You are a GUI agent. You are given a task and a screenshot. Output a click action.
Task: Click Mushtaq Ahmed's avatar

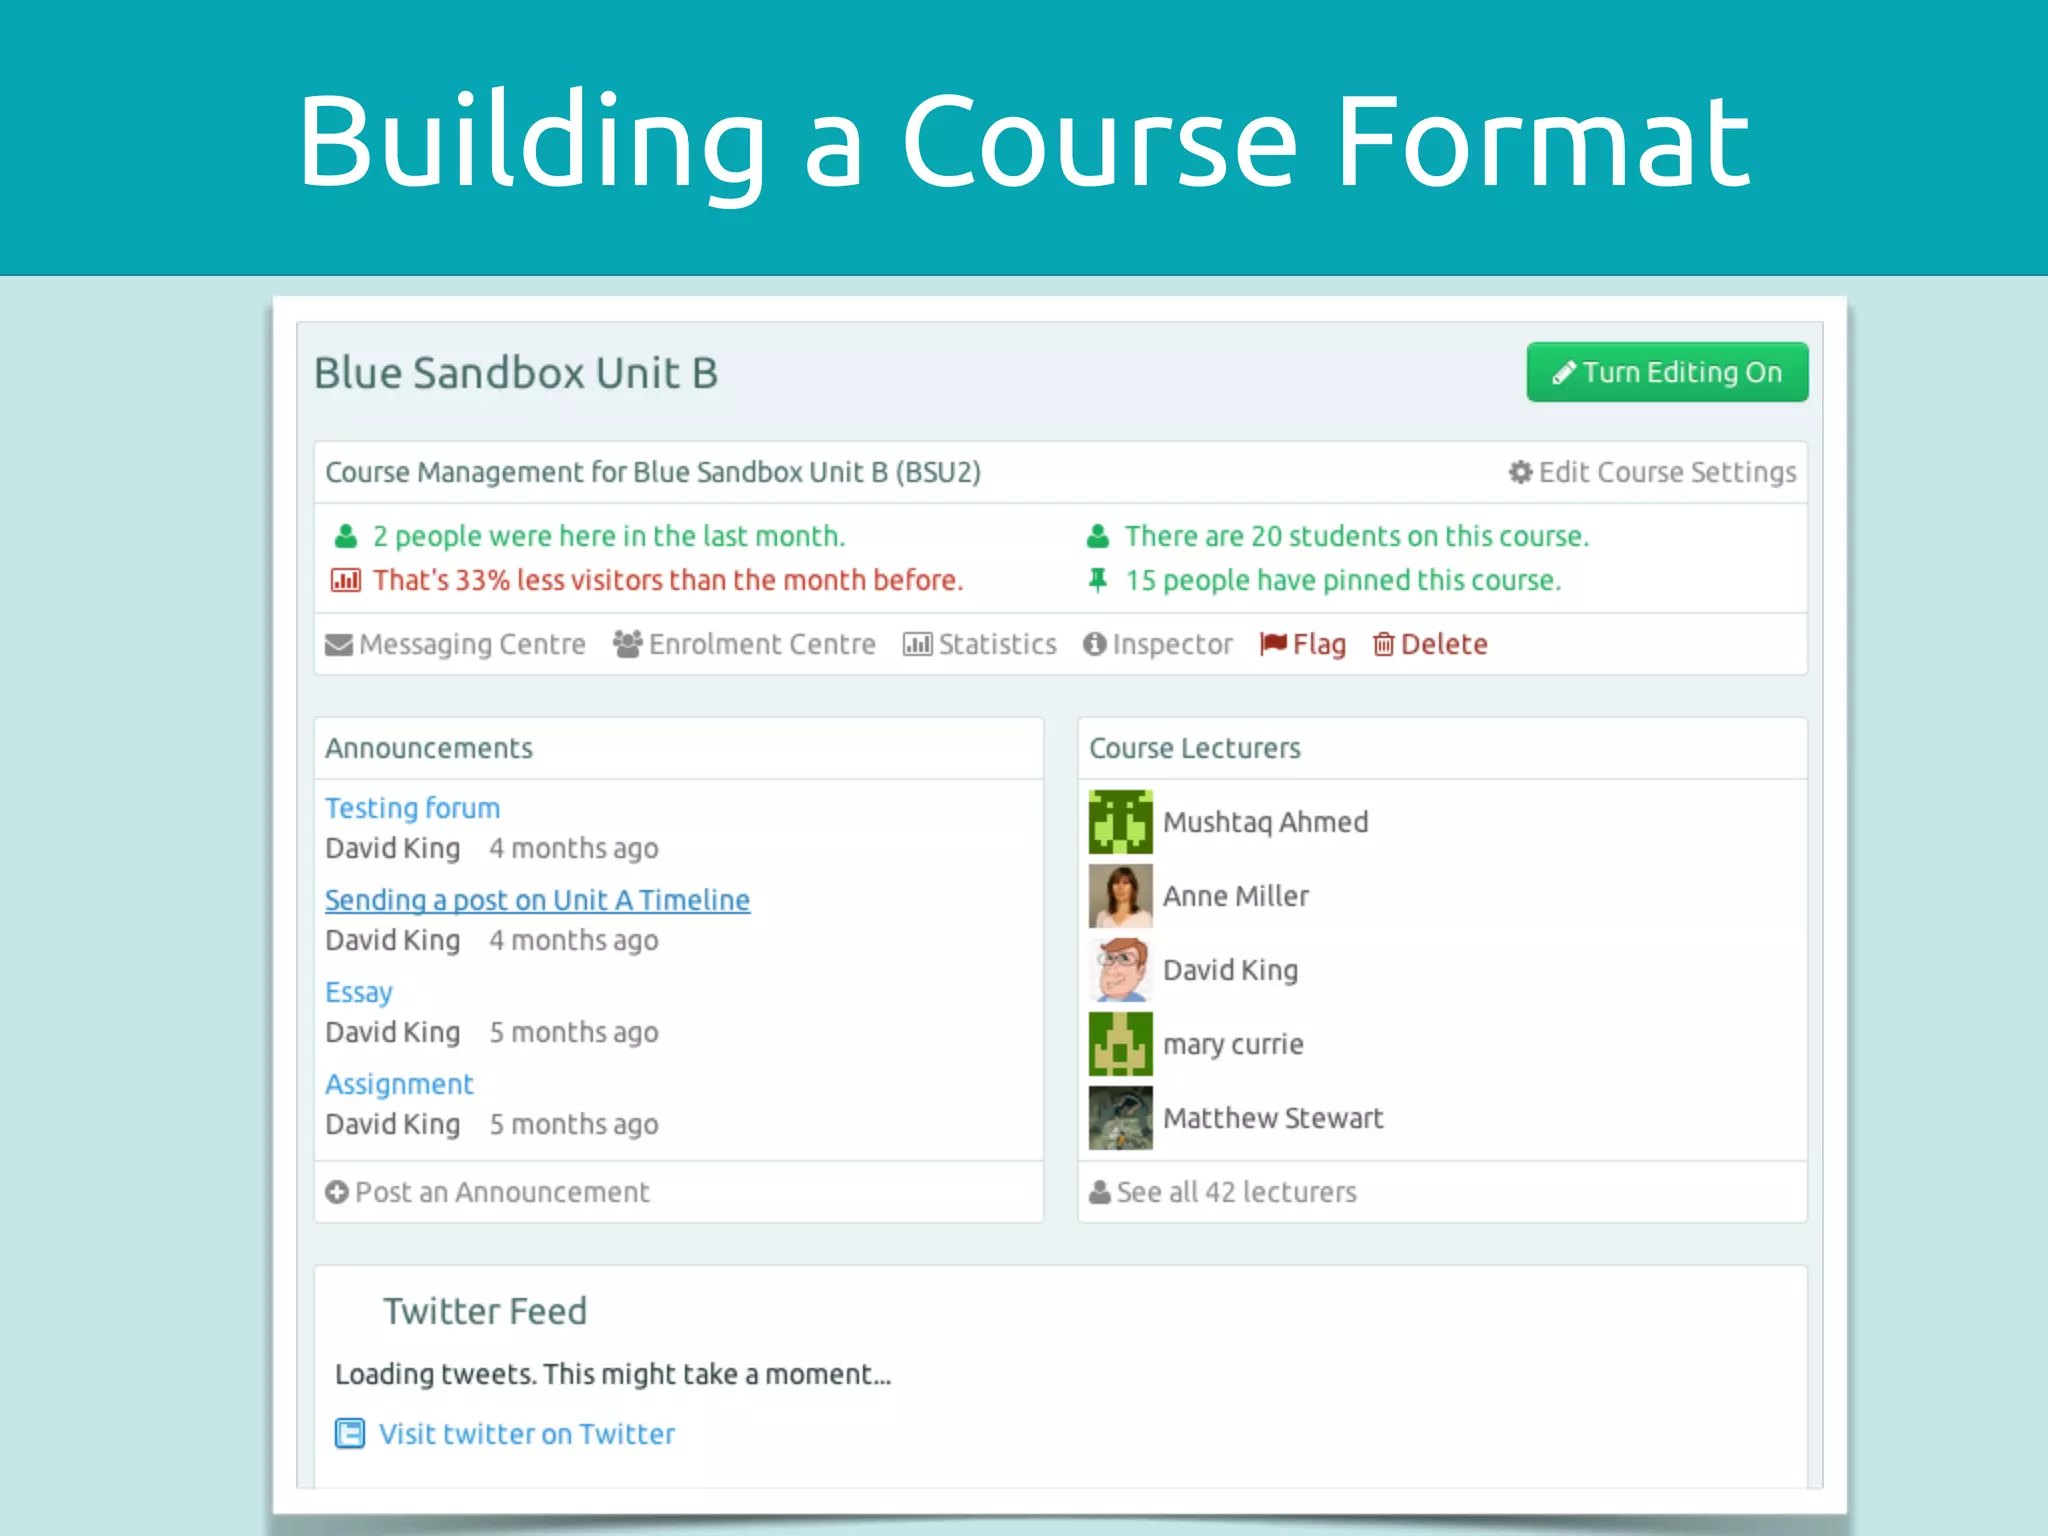tap(1120, 822)
